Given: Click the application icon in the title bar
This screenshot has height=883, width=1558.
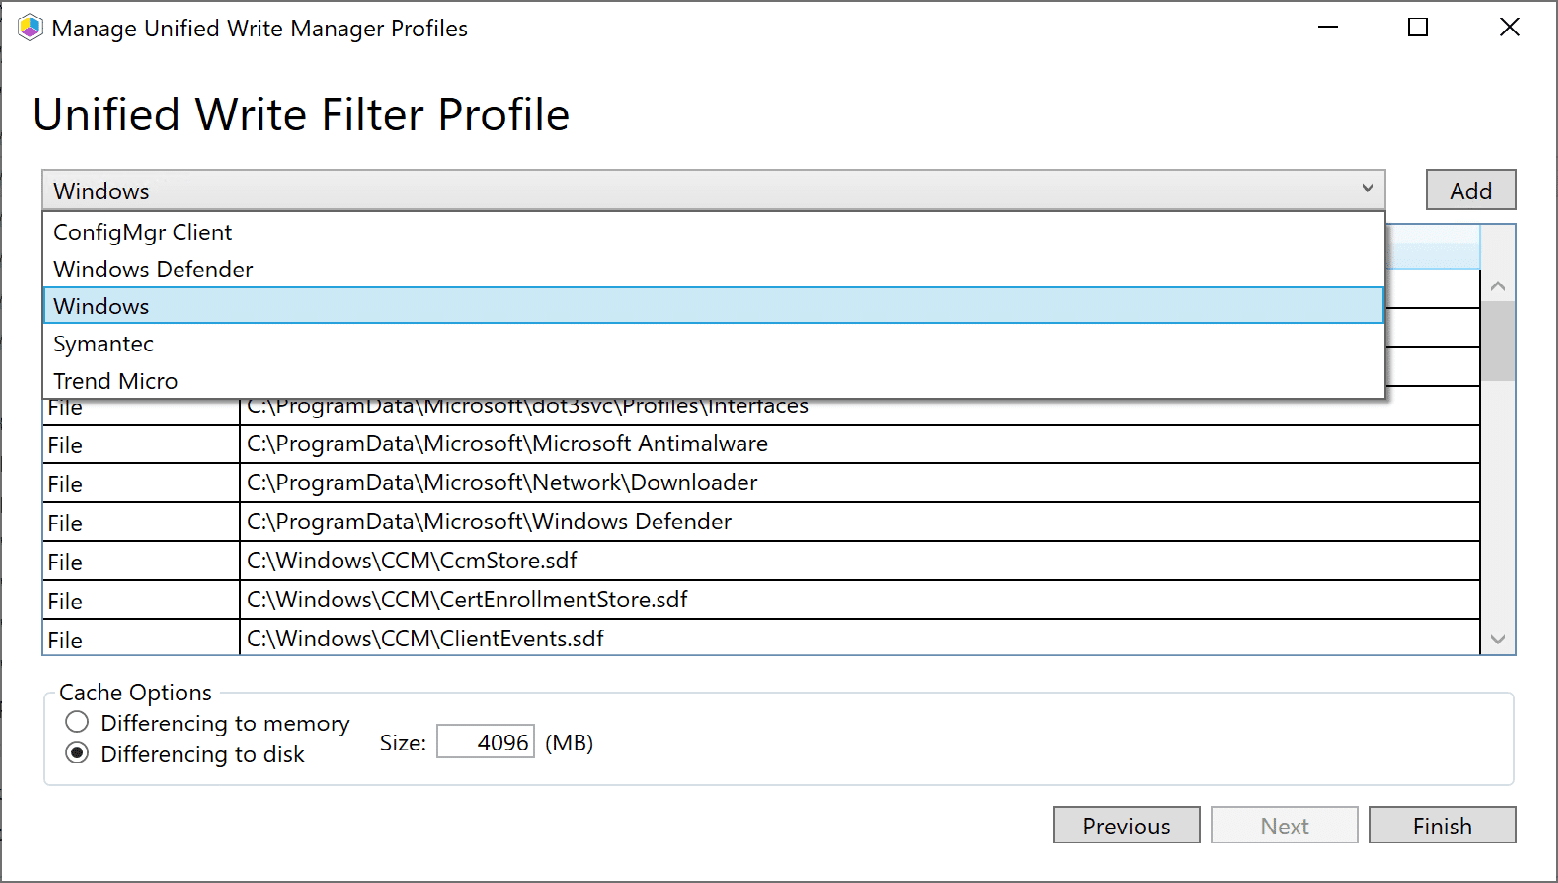Looking at the screenshot, I should click(x=30, y=27).
